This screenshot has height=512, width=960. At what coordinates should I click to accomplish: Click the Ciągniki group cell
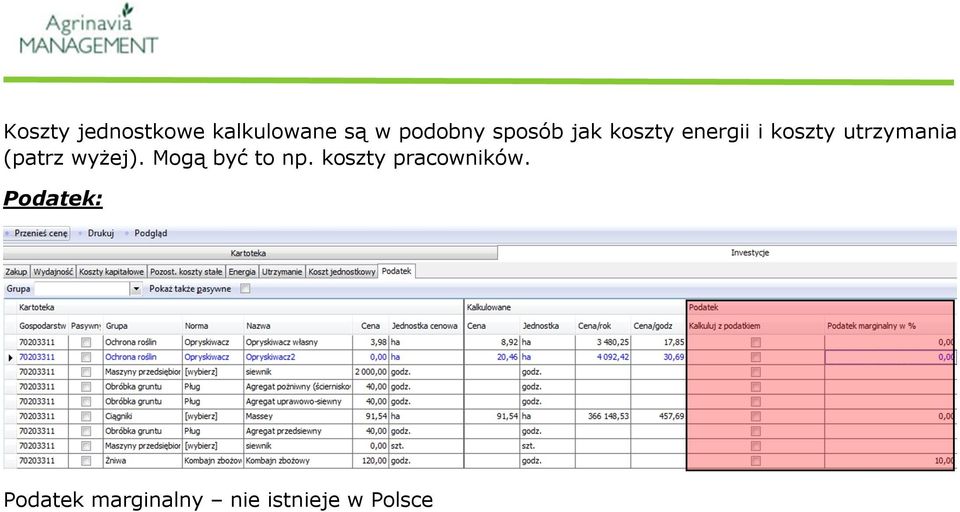[143, 416]
